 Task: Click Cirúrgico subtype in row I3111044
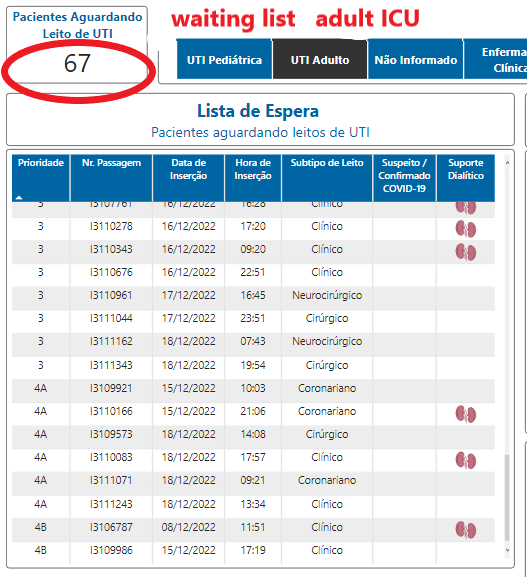pyautogui.click(x=327, y=318)
